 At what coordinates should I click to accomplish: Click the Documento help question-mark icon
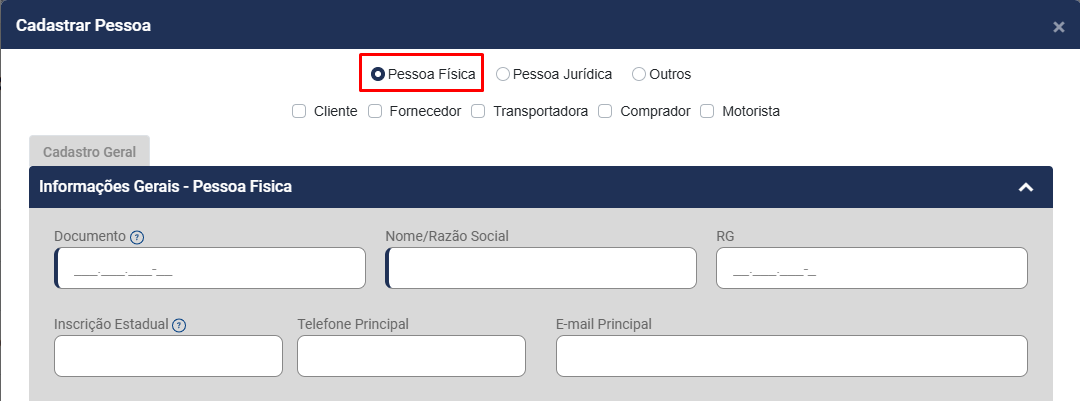pyautogui.click(x=137, y=237)
